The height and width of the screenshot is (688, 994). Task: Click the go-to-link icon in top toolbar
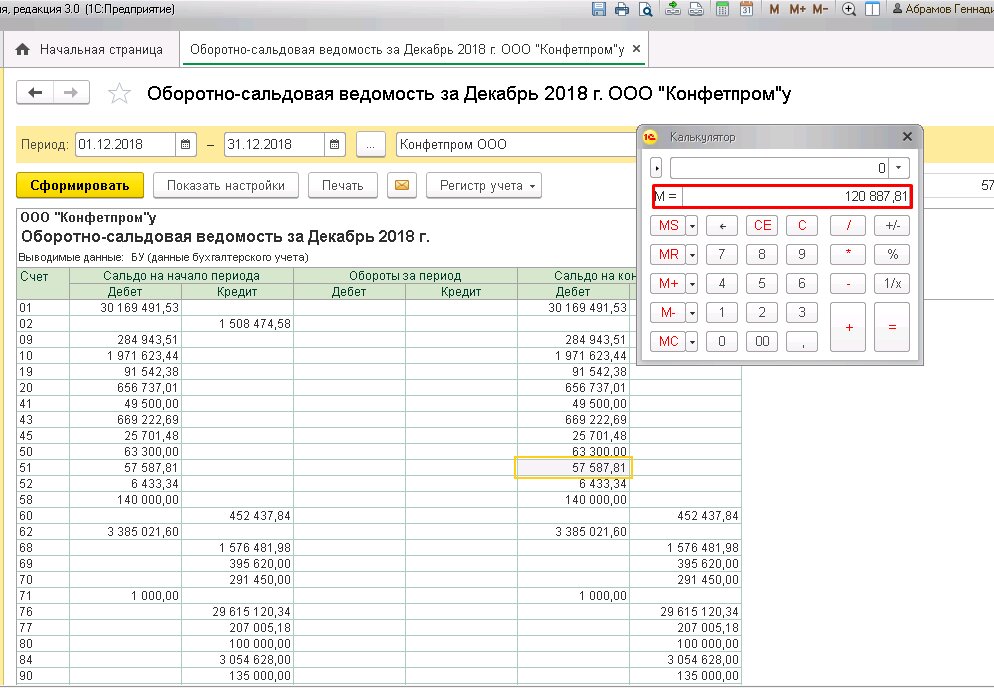(696, 9)
